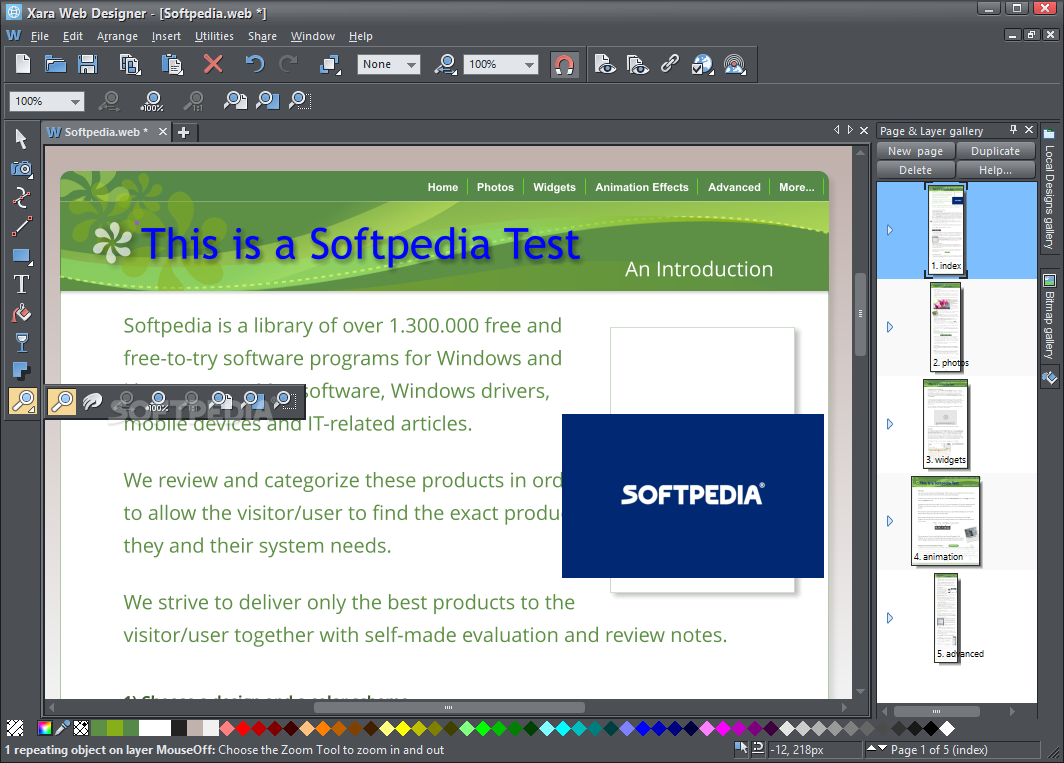Preview the whole website icon
The width and height of the screenshot is (1064, 763).
pos(637,64)
